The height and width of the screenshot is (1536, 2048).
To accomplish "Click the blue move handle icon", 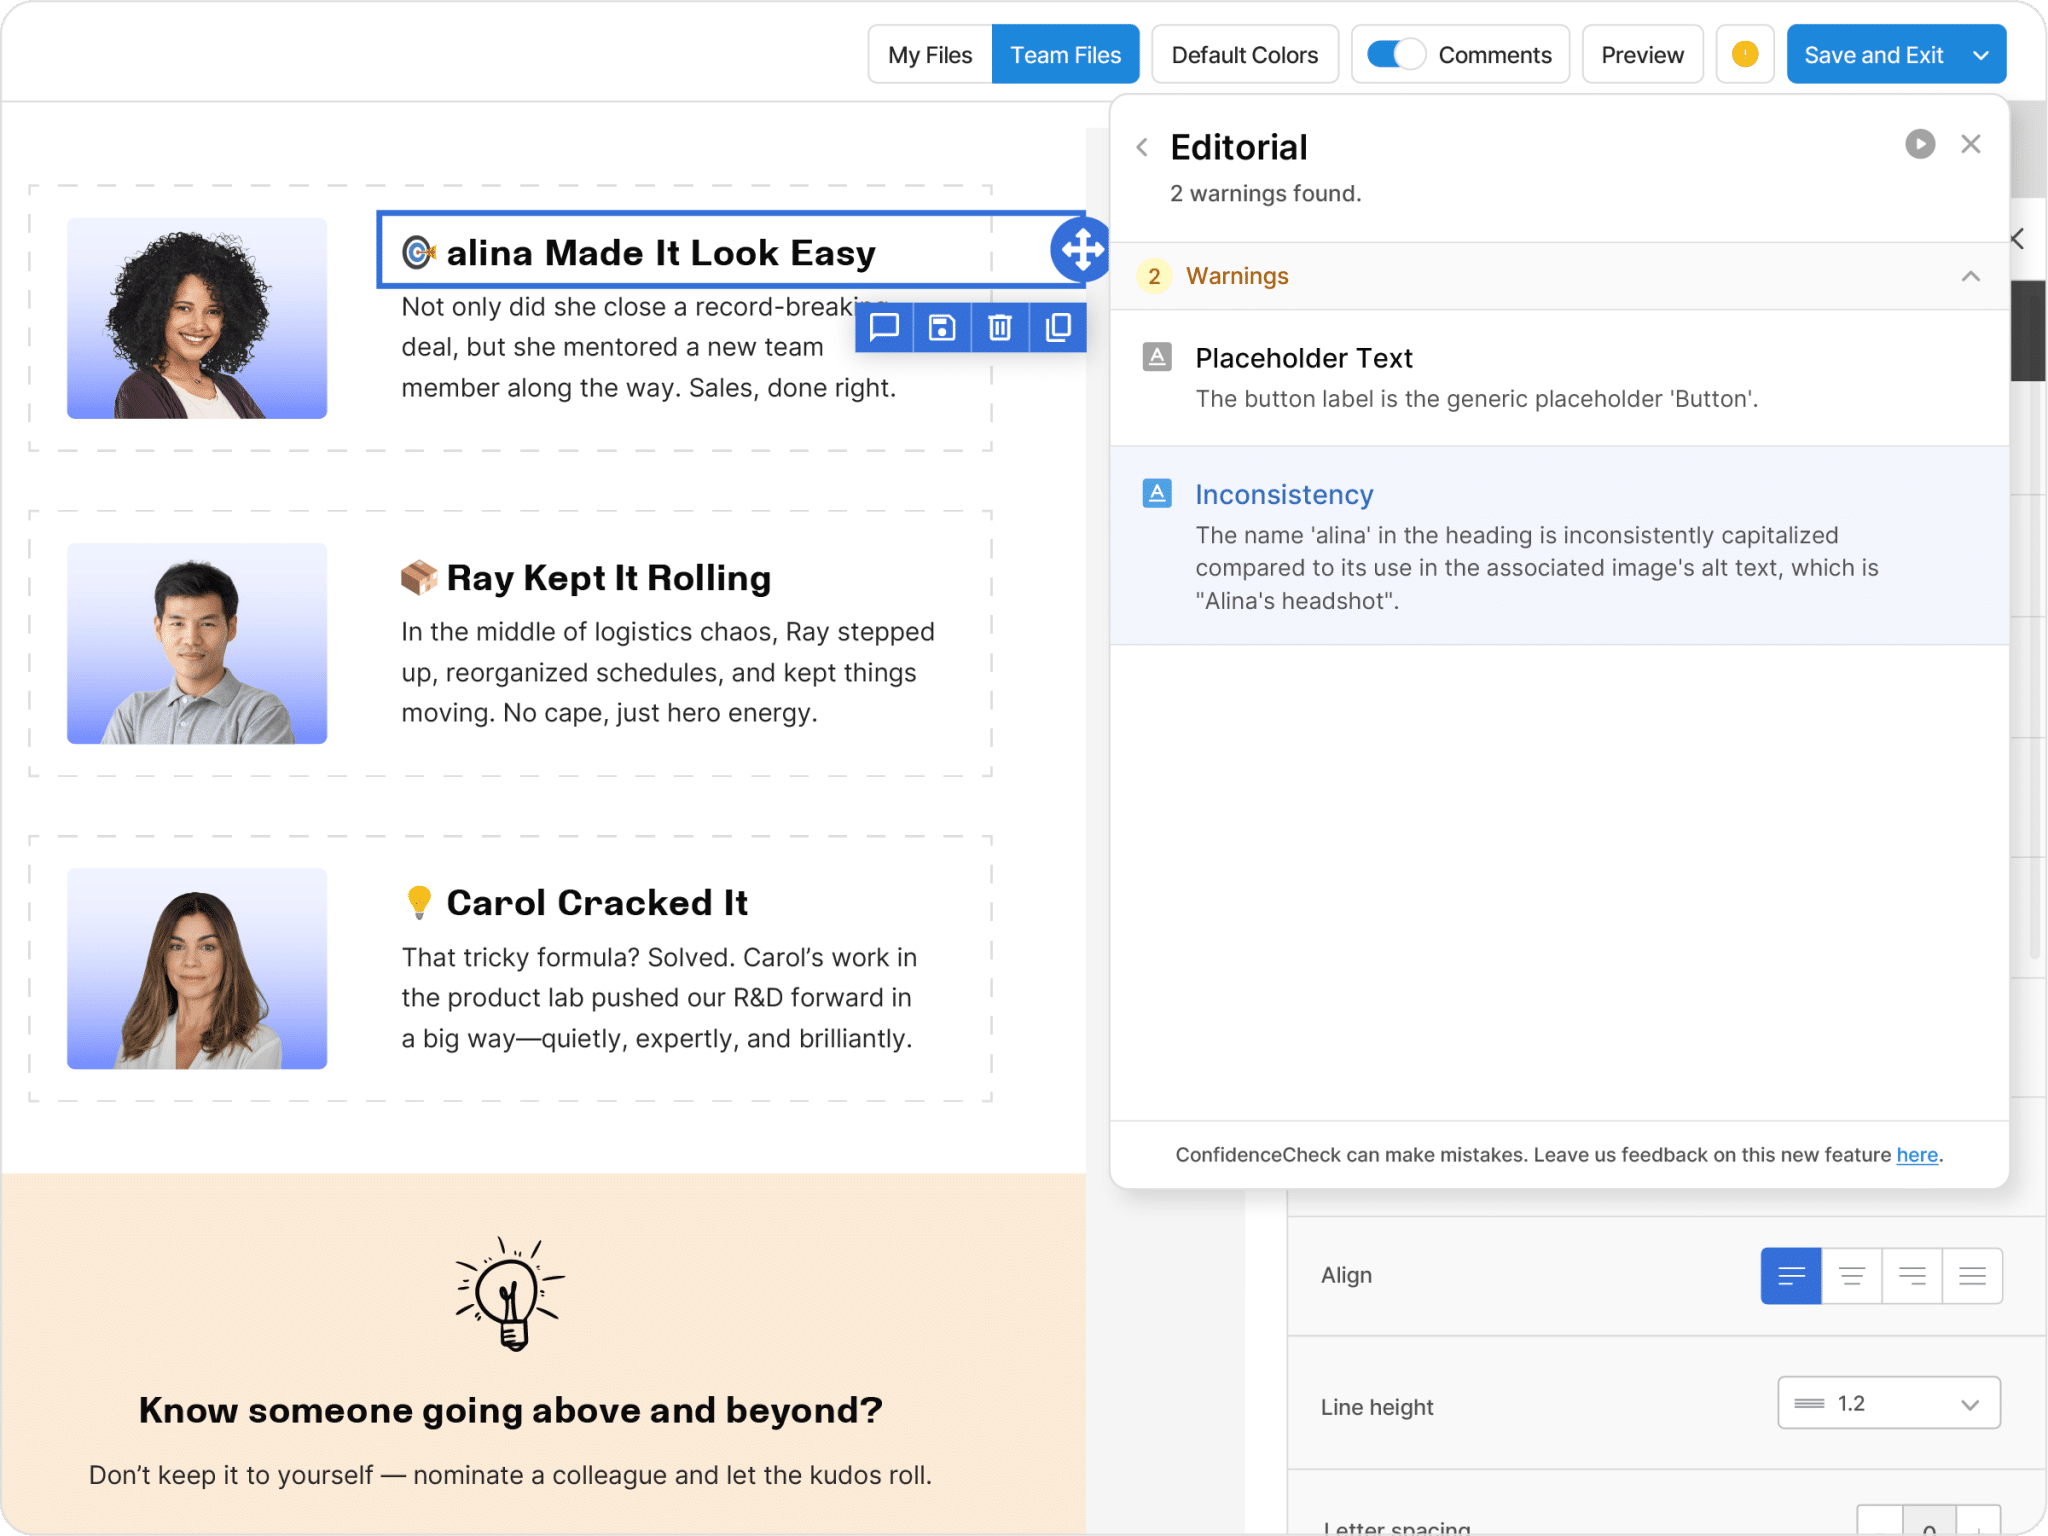I will point(1081,250).
